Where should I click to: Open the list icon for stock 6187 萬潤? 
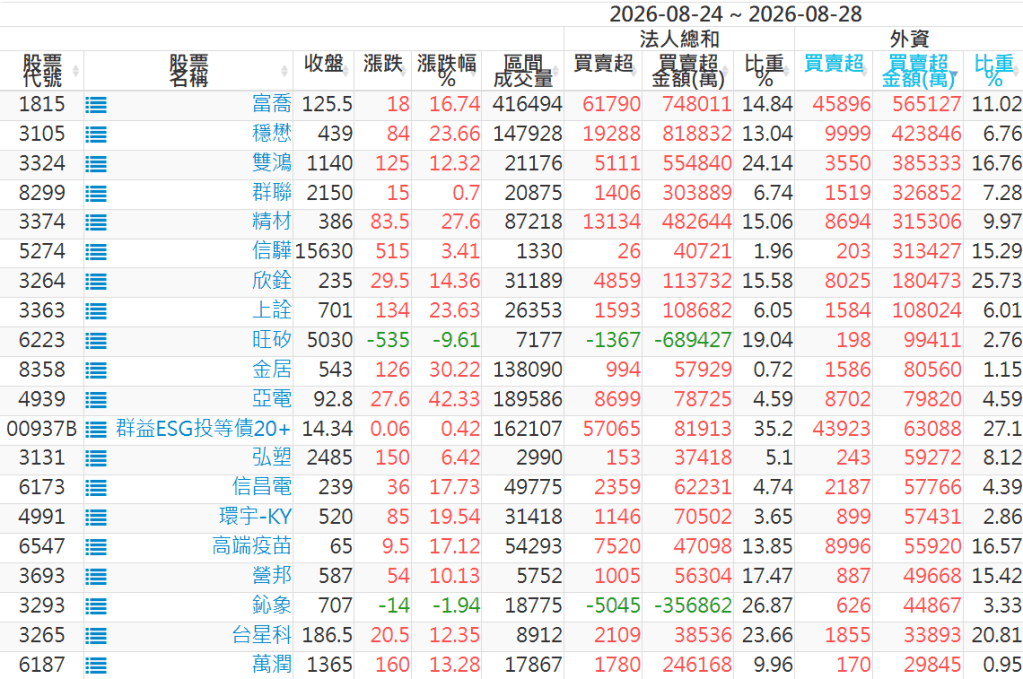[96, 665]
